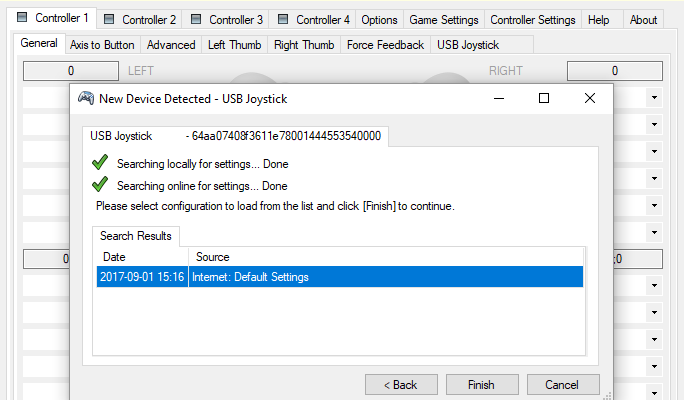Click green checkmark beside Searching online
This screenshot has height=400, width=684.
99,185
